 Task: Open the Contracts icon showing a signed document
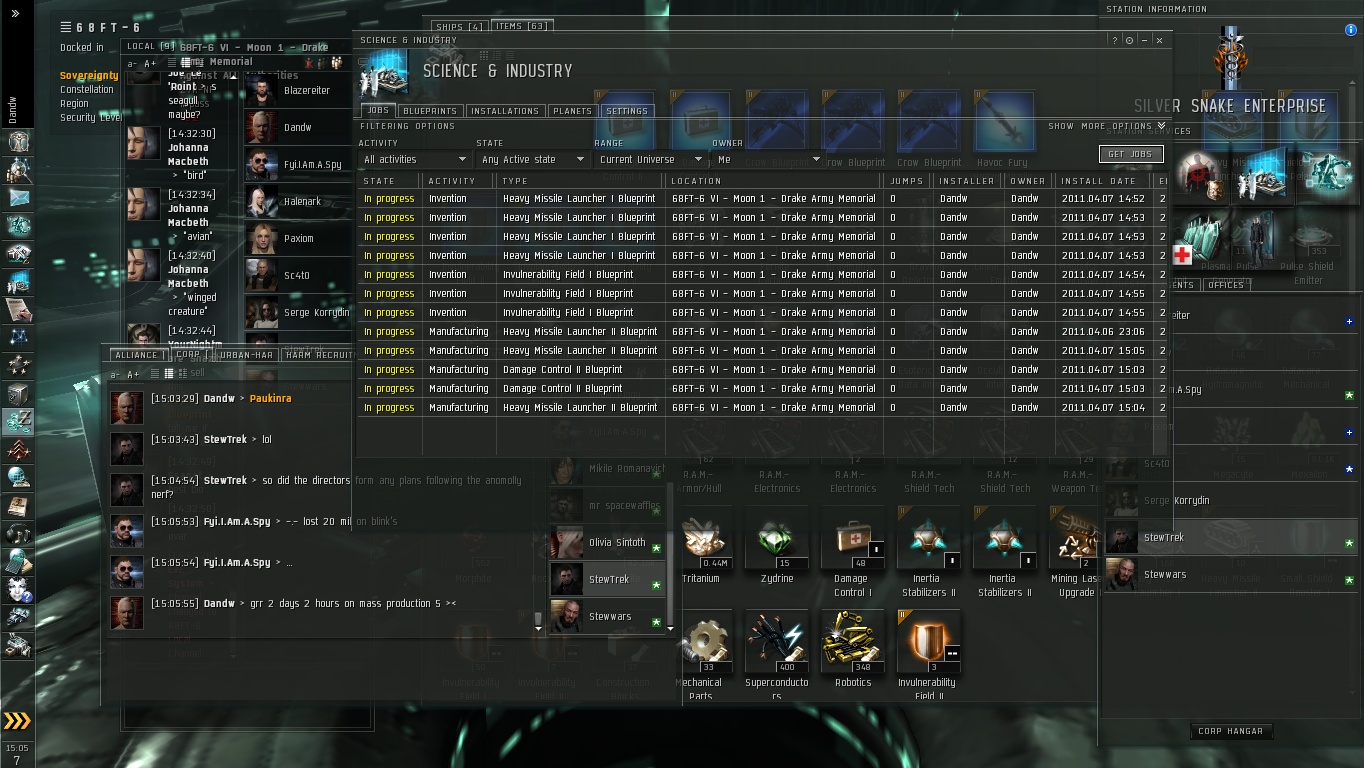click(18, 310)
